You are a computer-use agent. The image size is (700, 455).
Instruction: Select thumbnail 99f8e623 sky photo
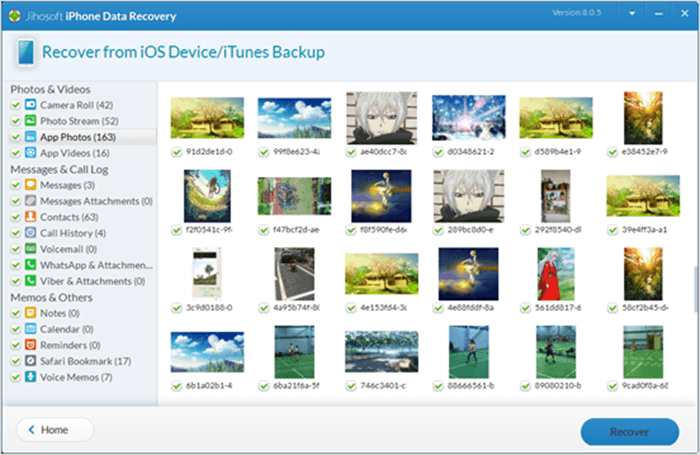[294, 118]
